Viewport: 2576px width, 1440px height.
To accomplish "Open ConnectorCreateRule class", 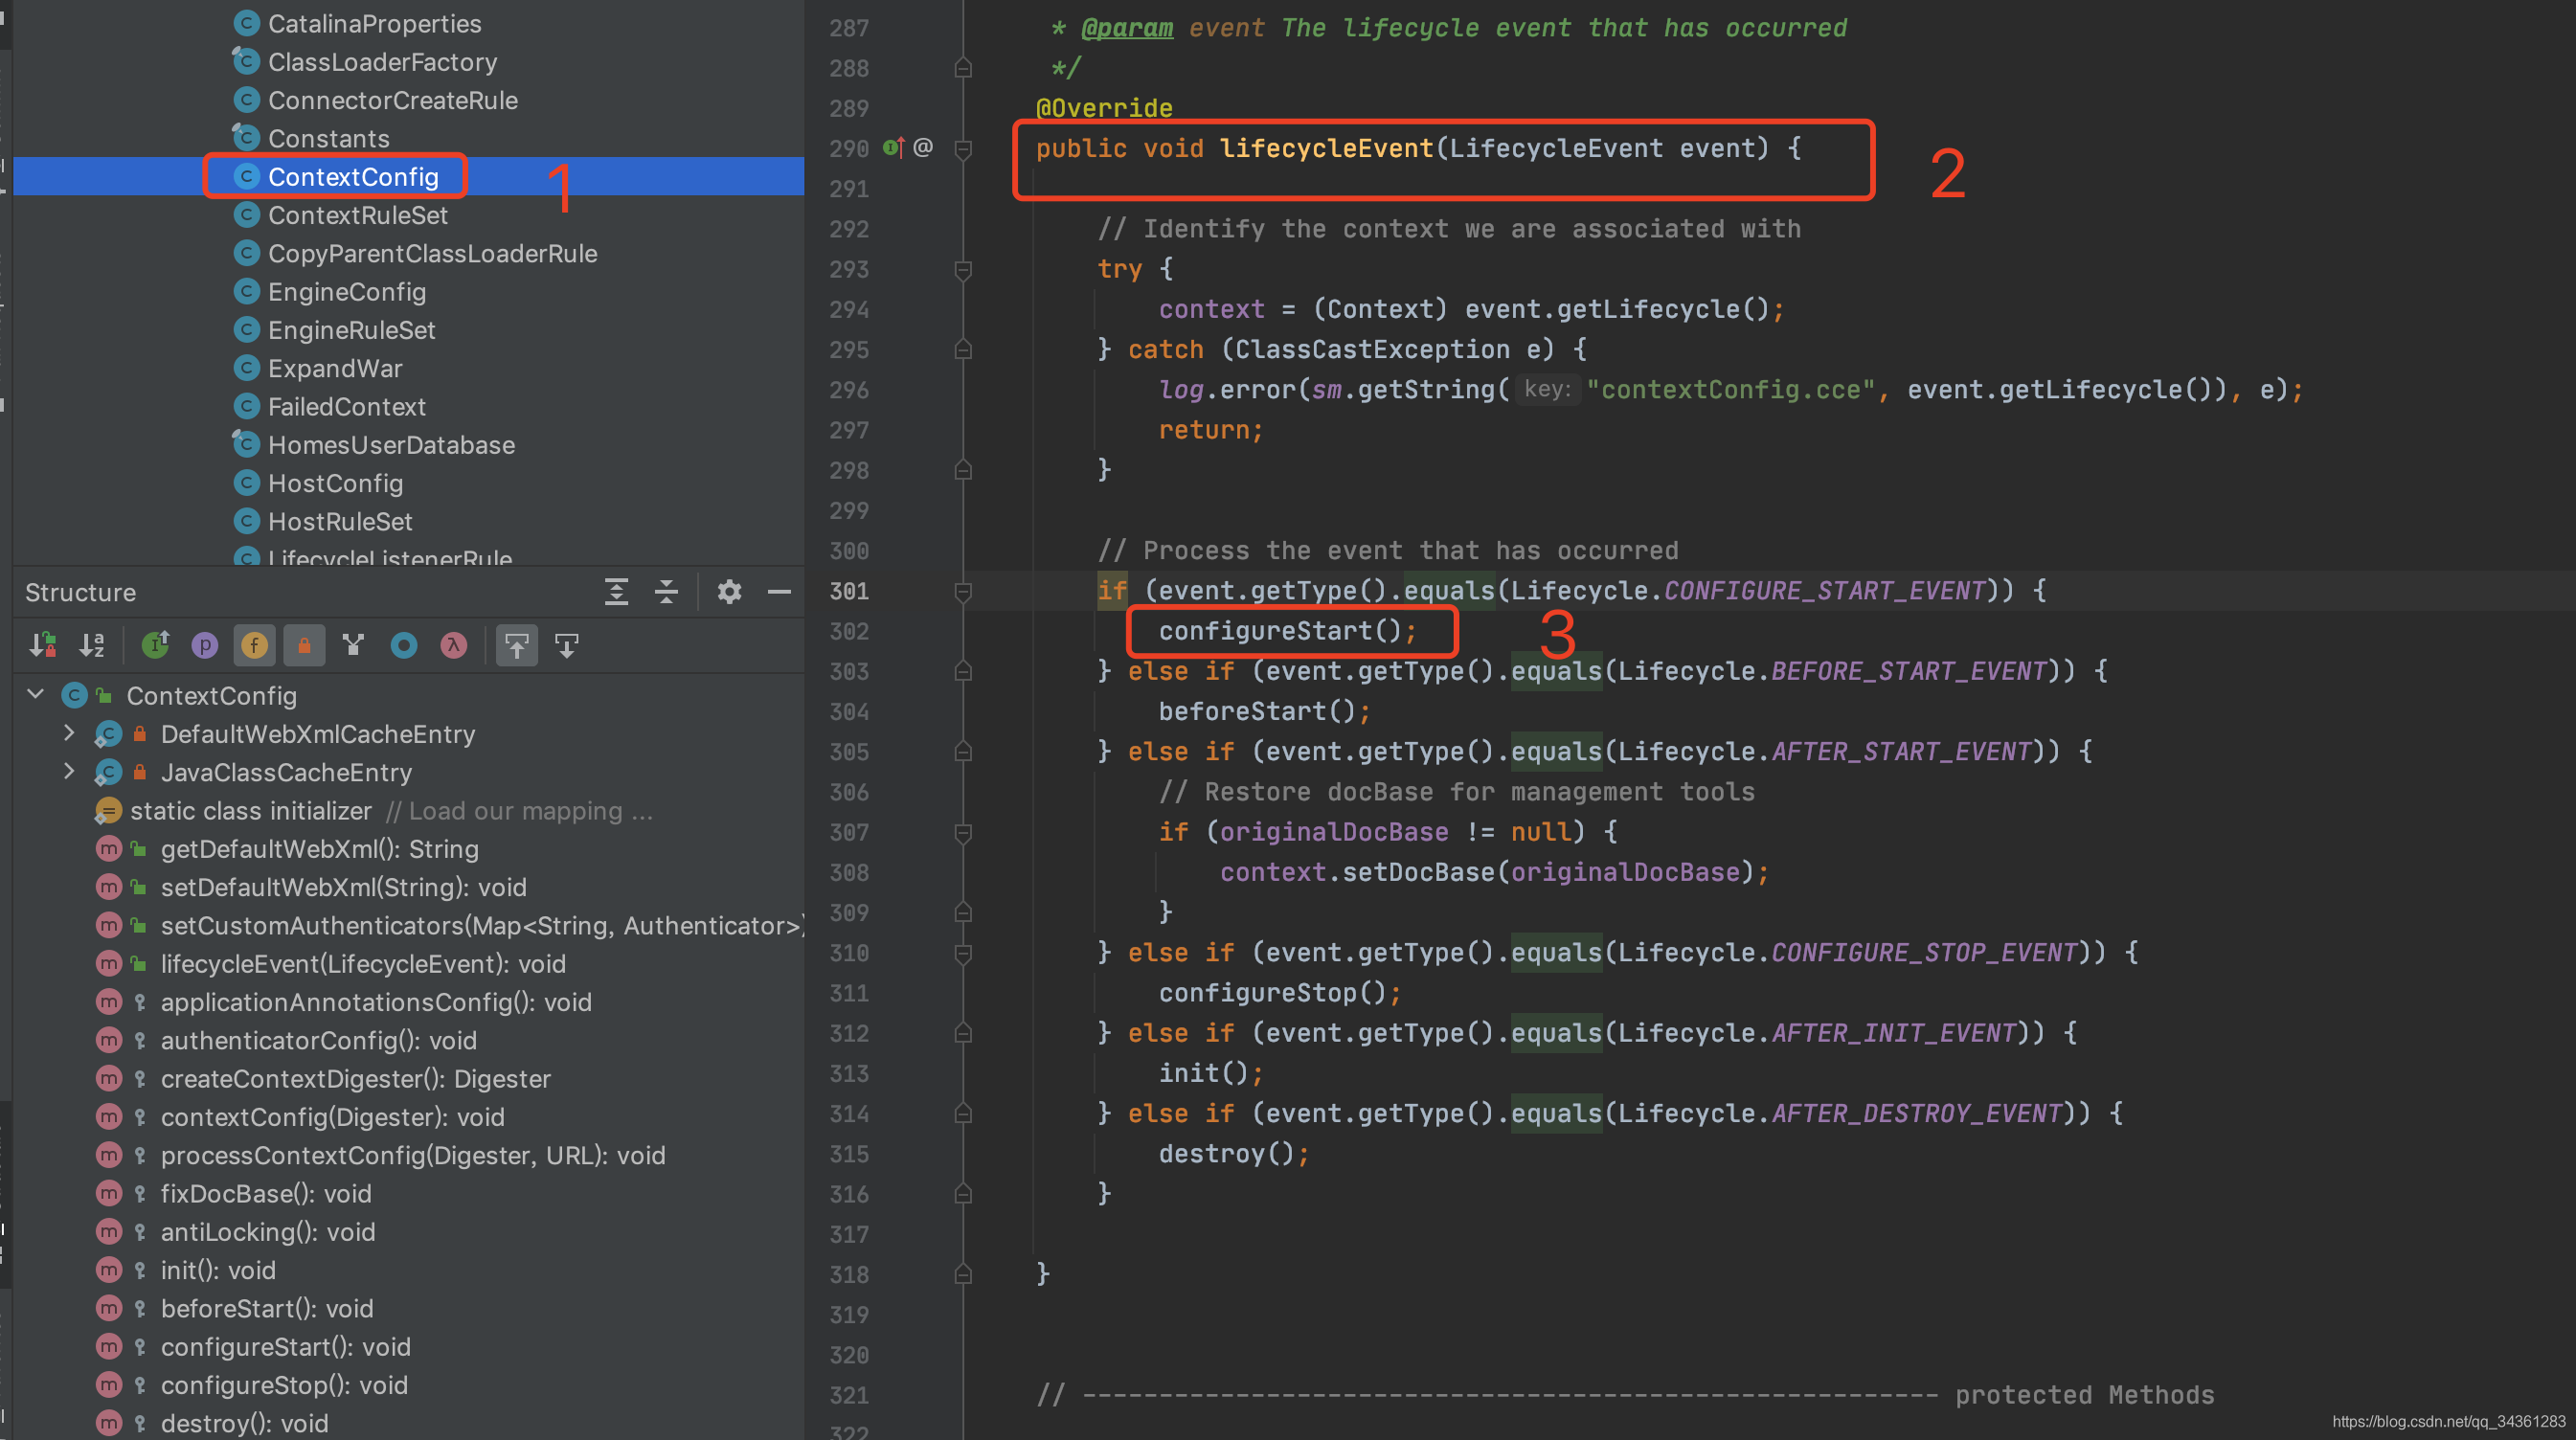I will [392, 100].
